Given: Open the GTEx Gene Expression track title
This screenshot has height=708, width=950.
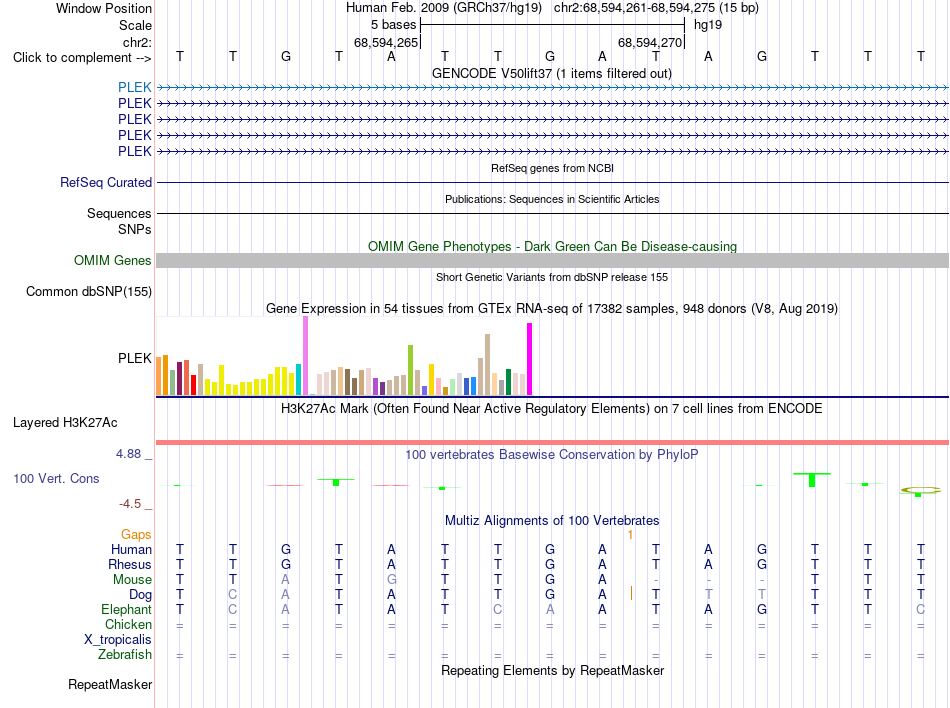Looking at the screenshot, I should (551, 308).
